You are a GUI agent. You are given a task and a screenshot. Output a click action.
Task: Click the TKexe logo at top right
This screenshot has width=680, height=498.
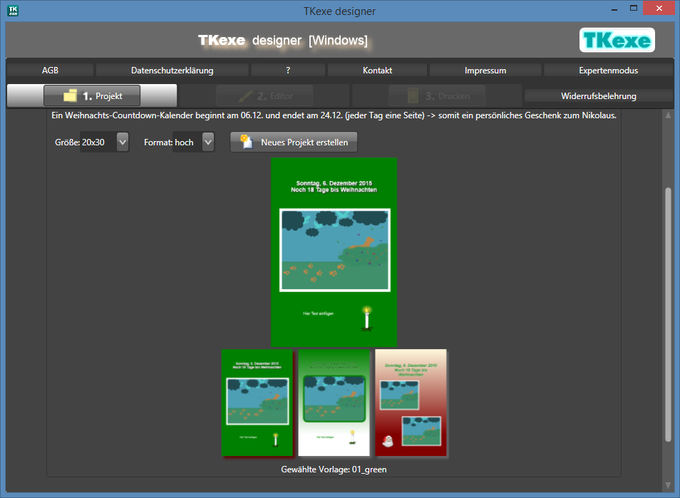[617, 40]
